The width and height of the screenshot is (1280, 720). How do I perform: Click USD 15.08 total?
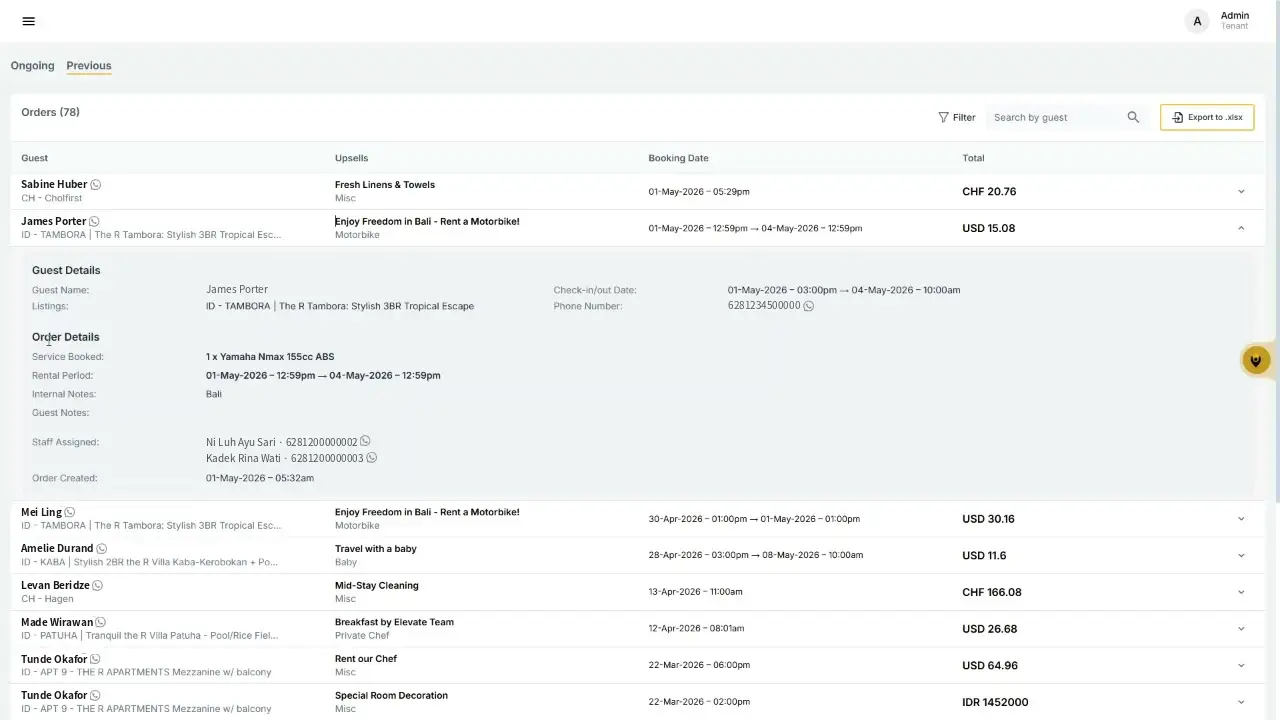(988, 228)
